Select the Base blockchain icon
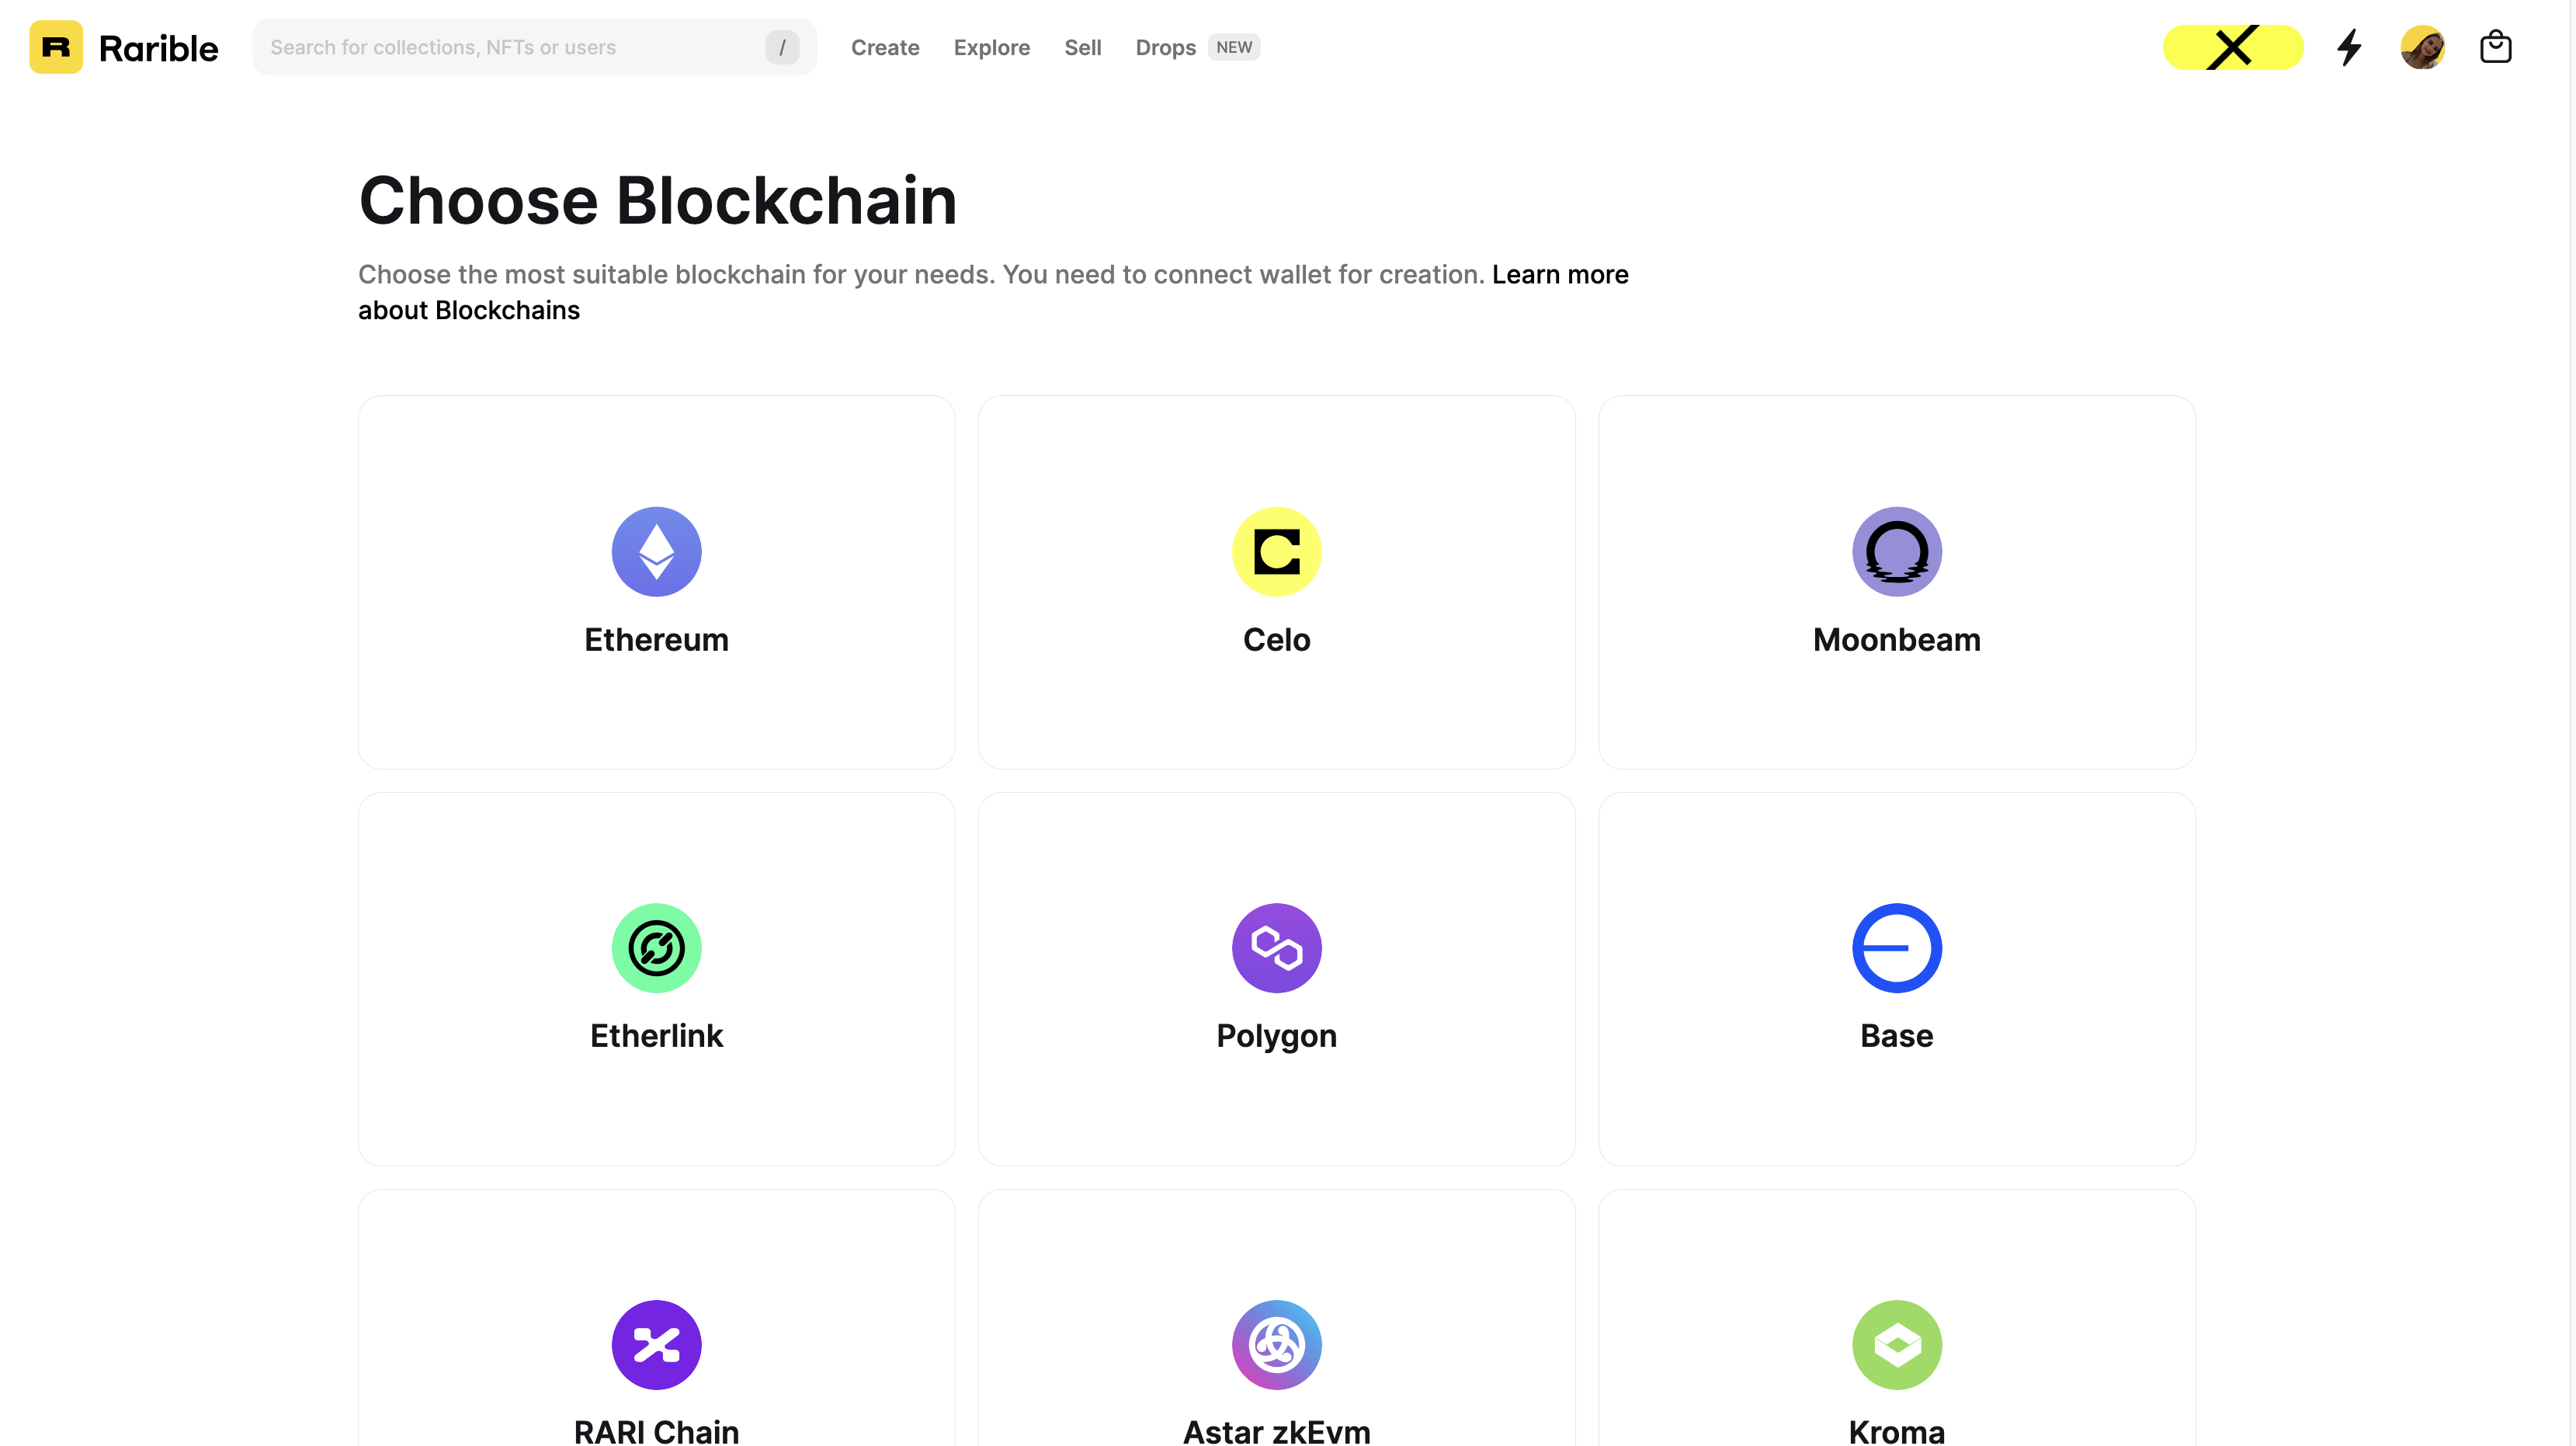The image size is (2576, 1446). [1896, 947]
